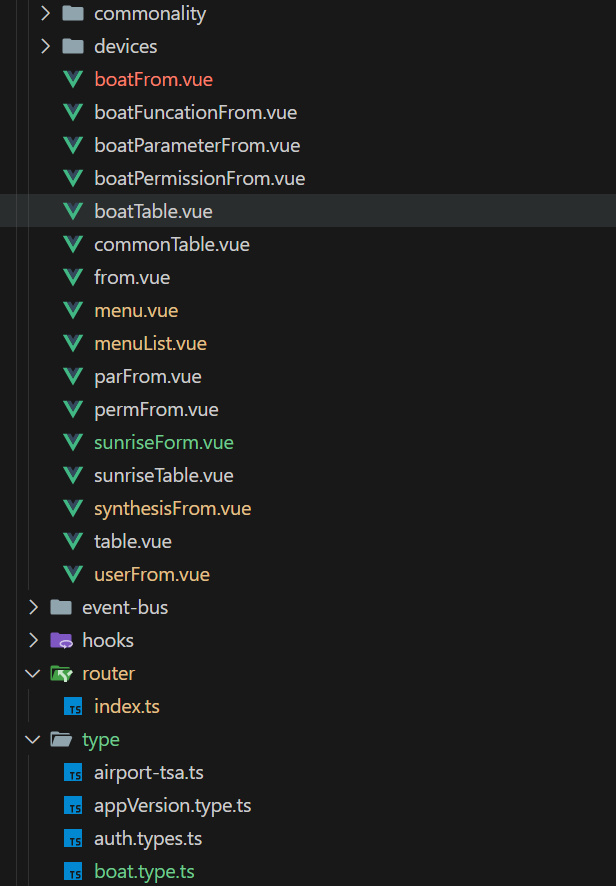Open synthesisFrom.vue file

(172, 509)
